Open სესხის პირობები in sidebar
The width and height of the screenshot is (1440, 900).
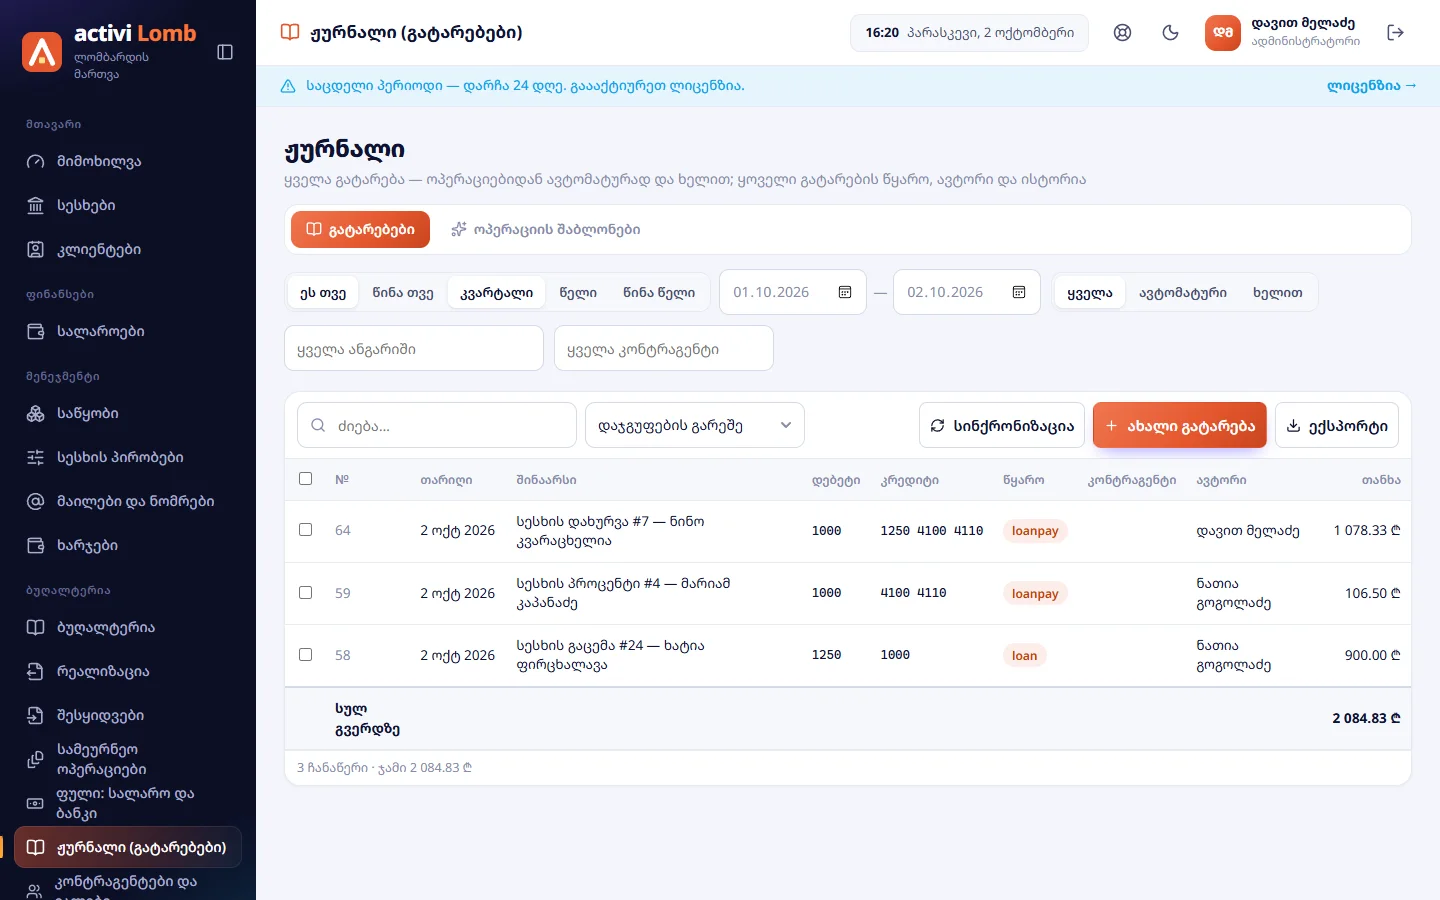(128, 457)
